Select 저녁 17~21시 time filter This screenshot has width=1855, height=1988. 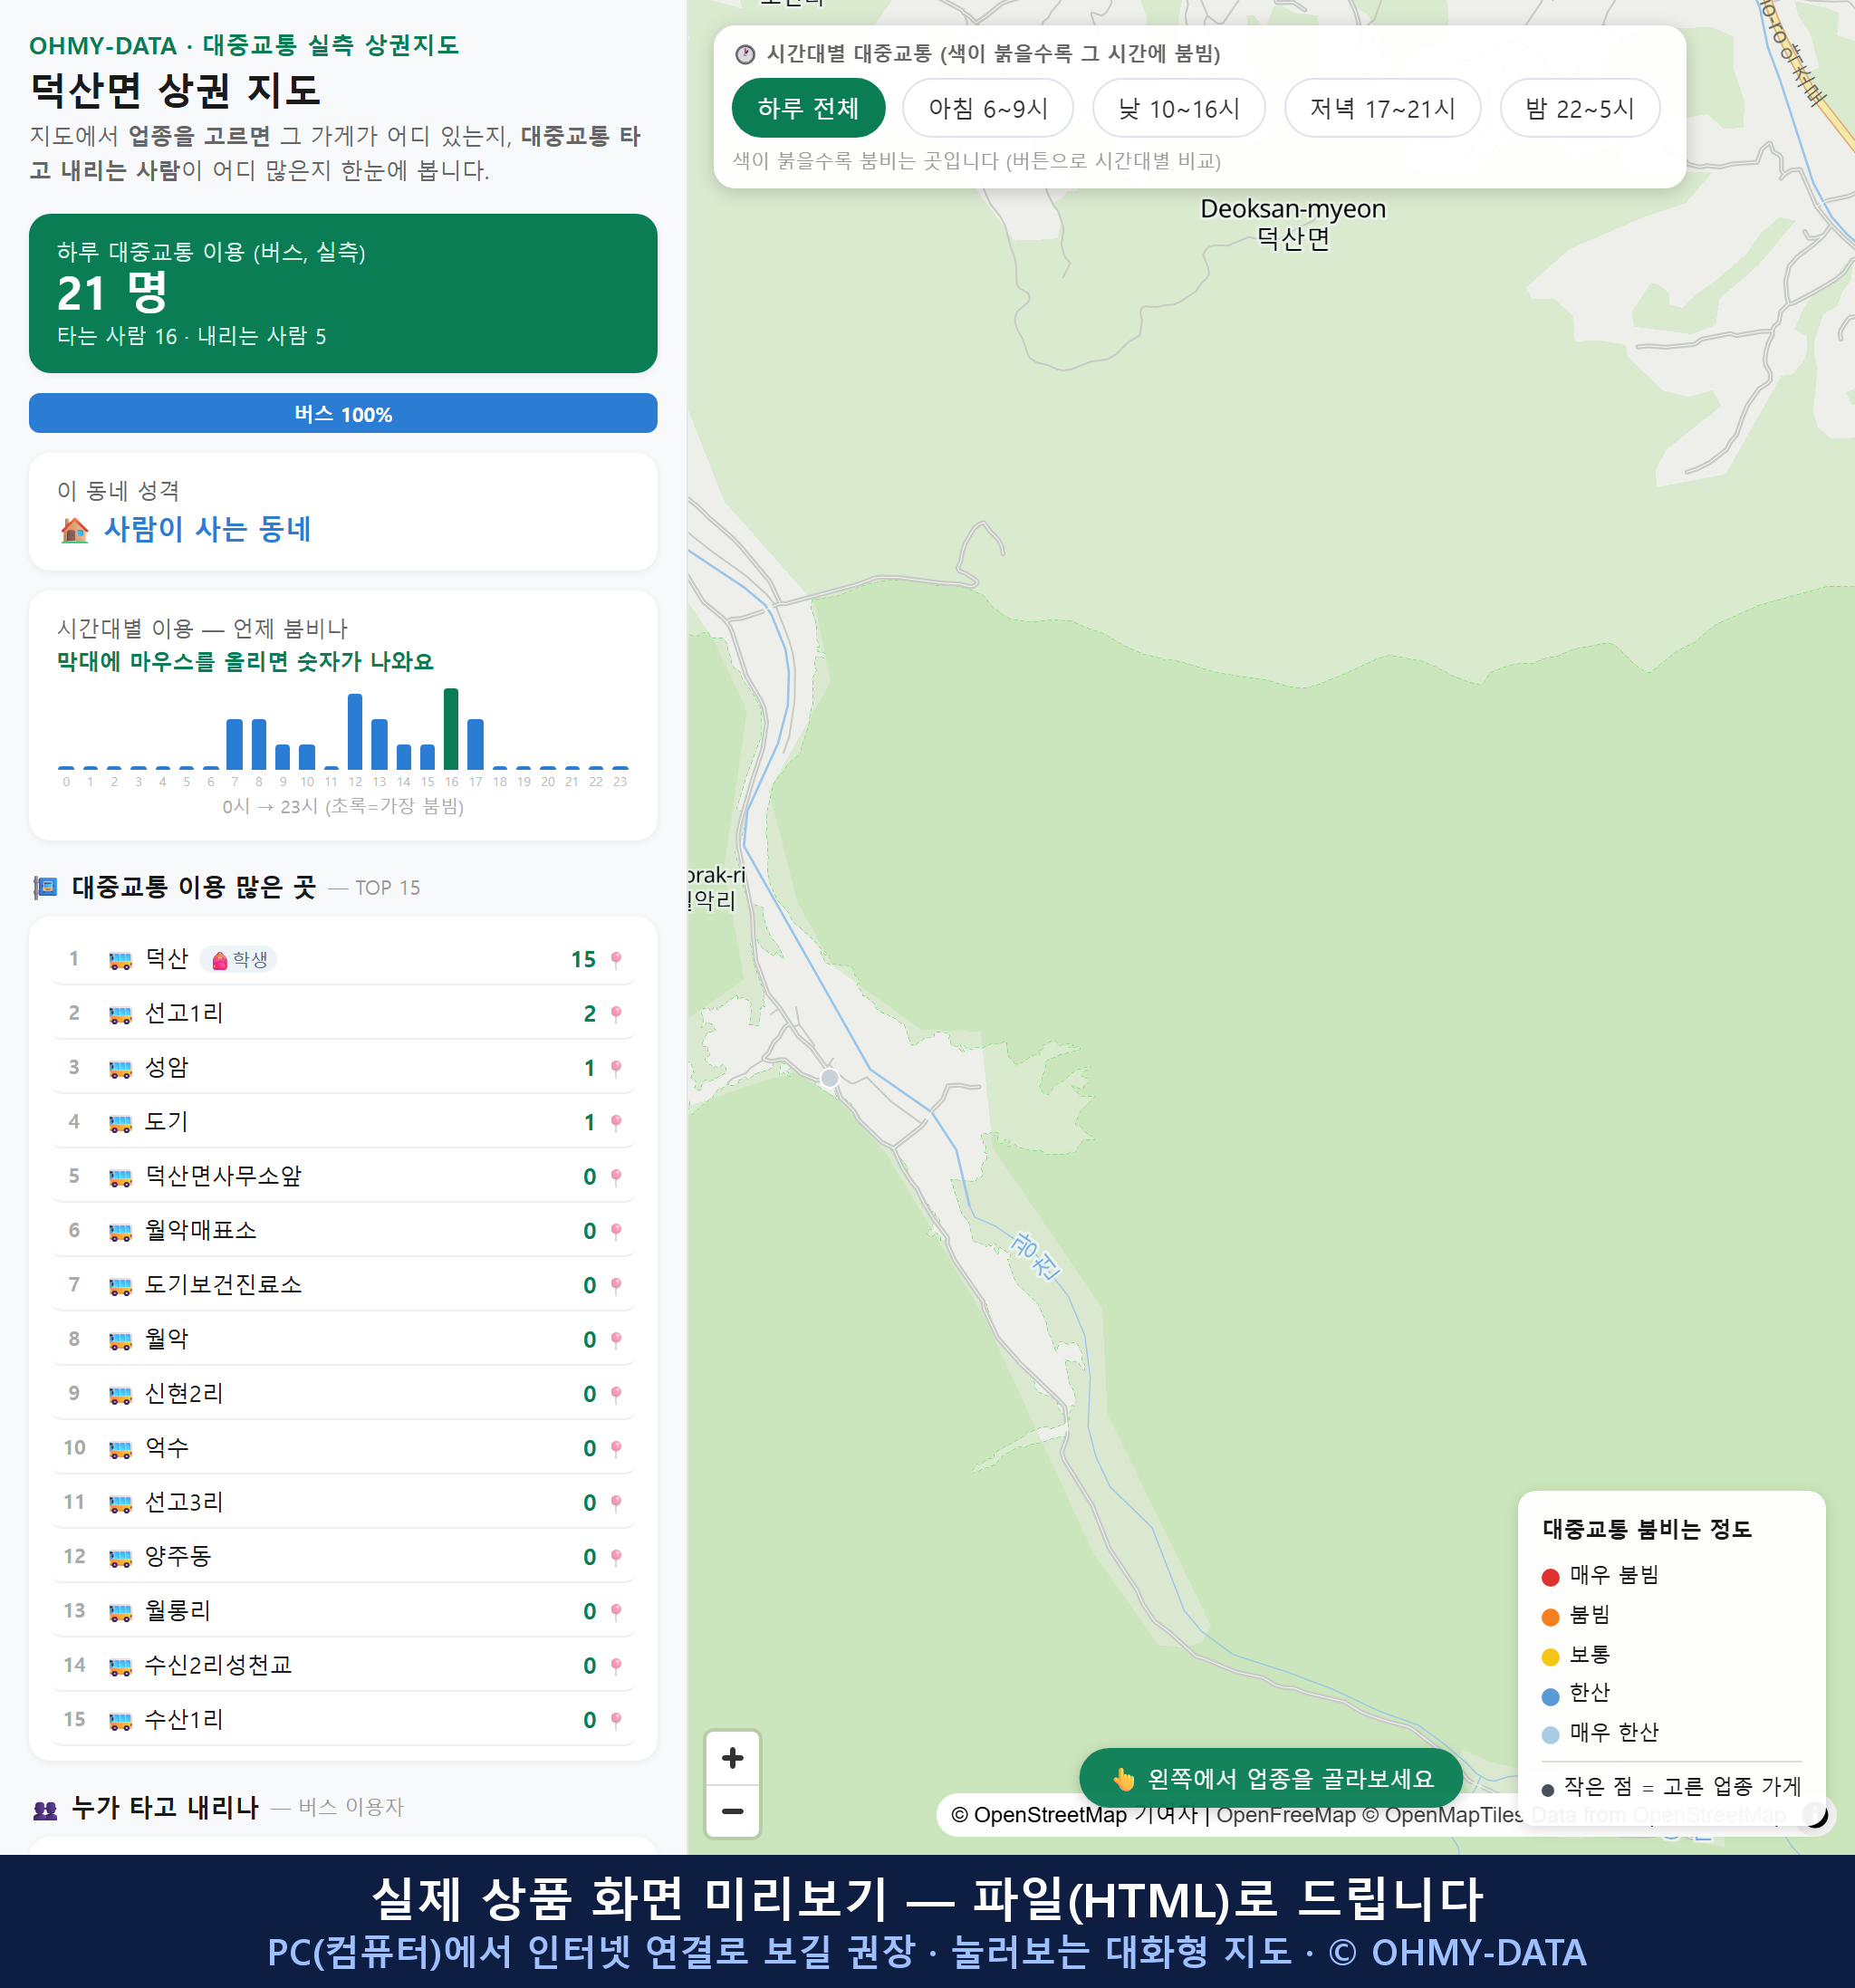pos(1382,108)
